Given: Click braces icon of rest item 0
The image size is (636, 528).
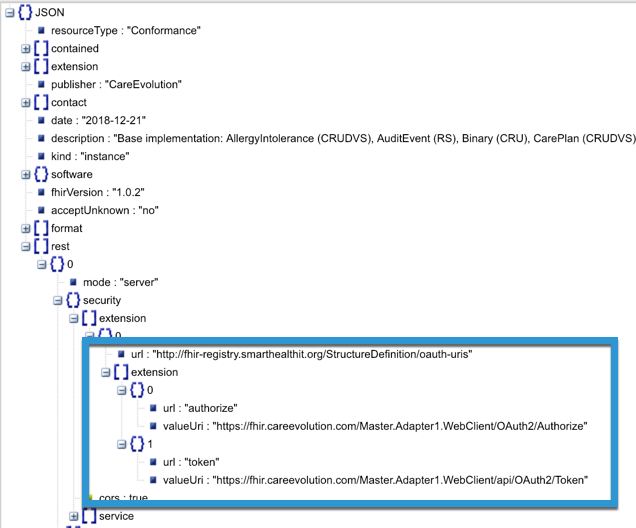Looking at the screenshot, I should click(x=57, y=264).
